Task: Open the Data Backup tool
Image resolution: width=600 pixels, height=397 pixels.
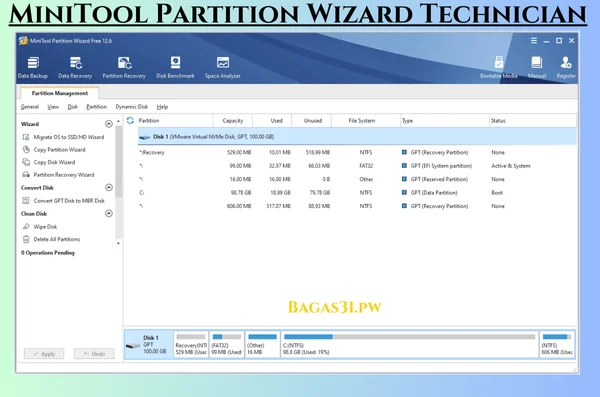Action: click(x=33, y=67)
